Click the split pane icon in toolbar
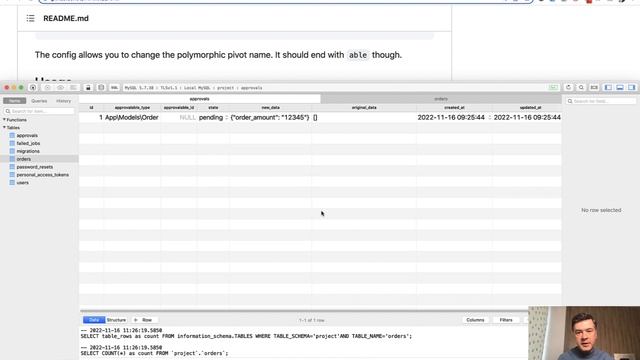The width and height of the screenshot is (640, 360). tap(594, 88)
